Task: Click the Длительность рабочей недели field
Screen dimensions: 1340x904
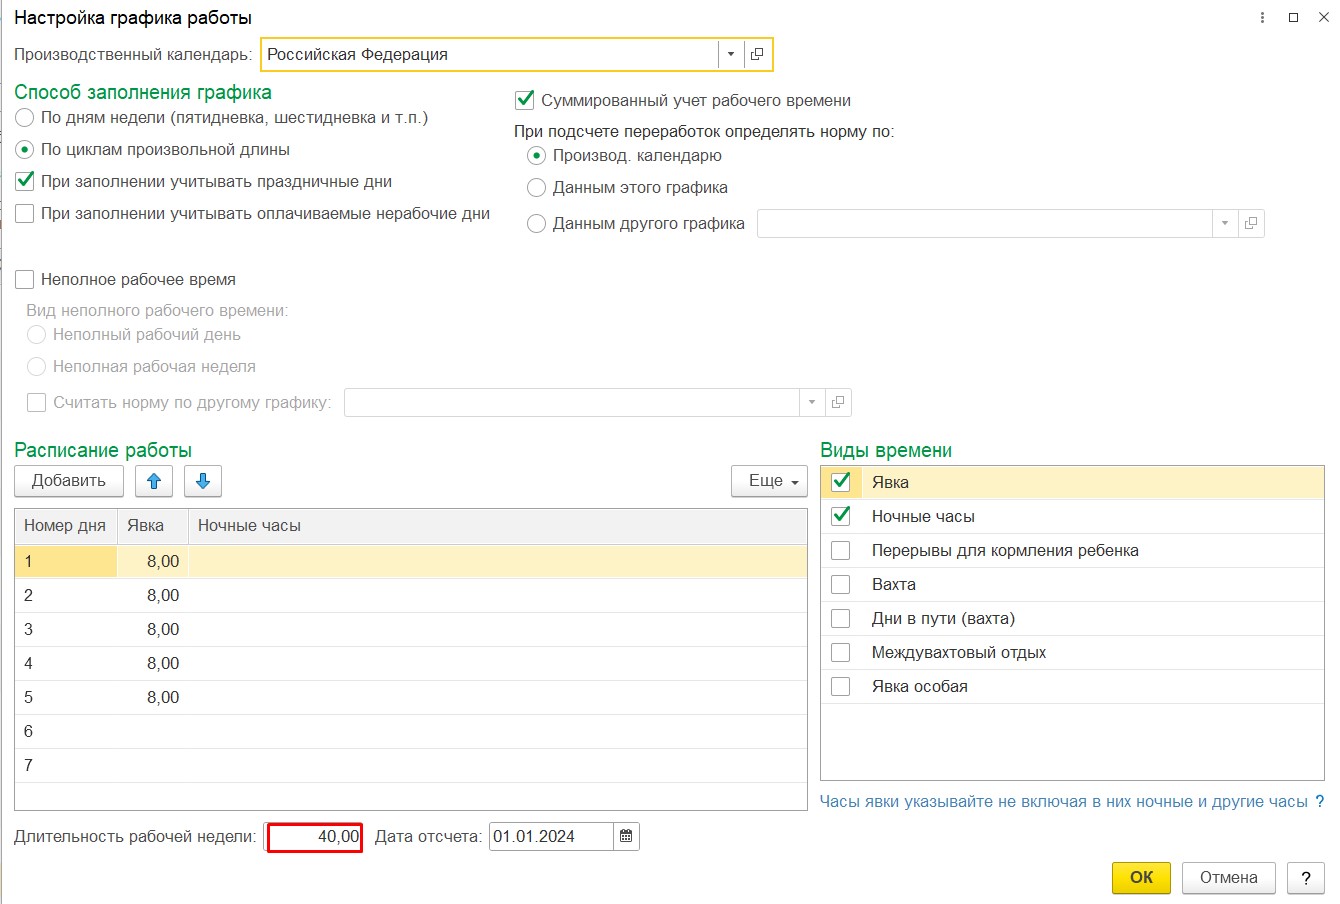Action: (315, 836)
